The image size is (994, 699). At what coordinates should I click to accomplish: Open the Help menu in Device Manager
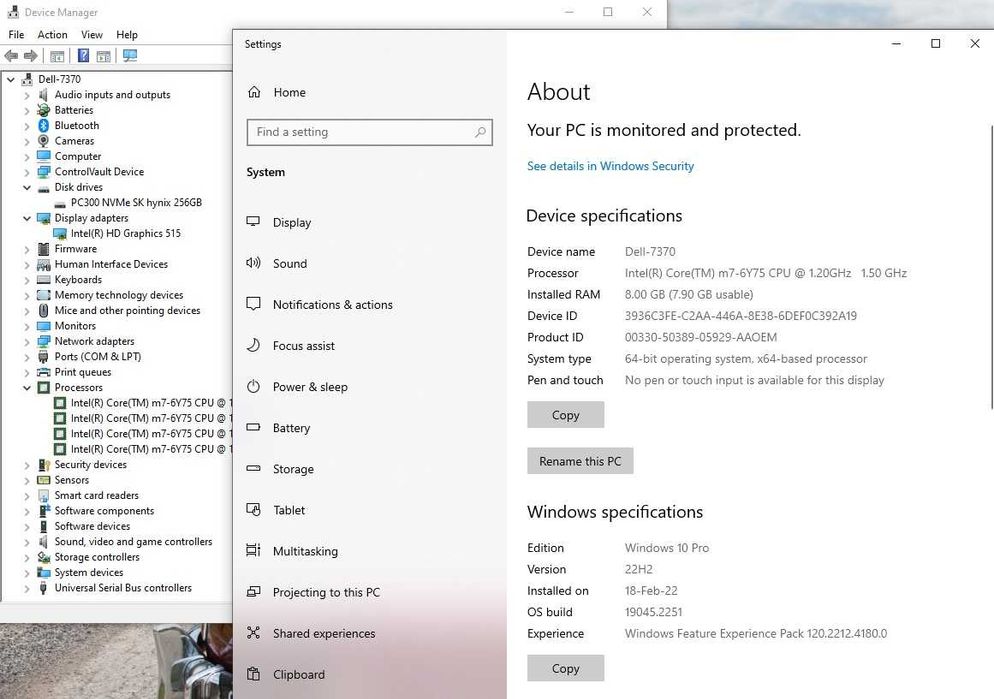[127, 34]
